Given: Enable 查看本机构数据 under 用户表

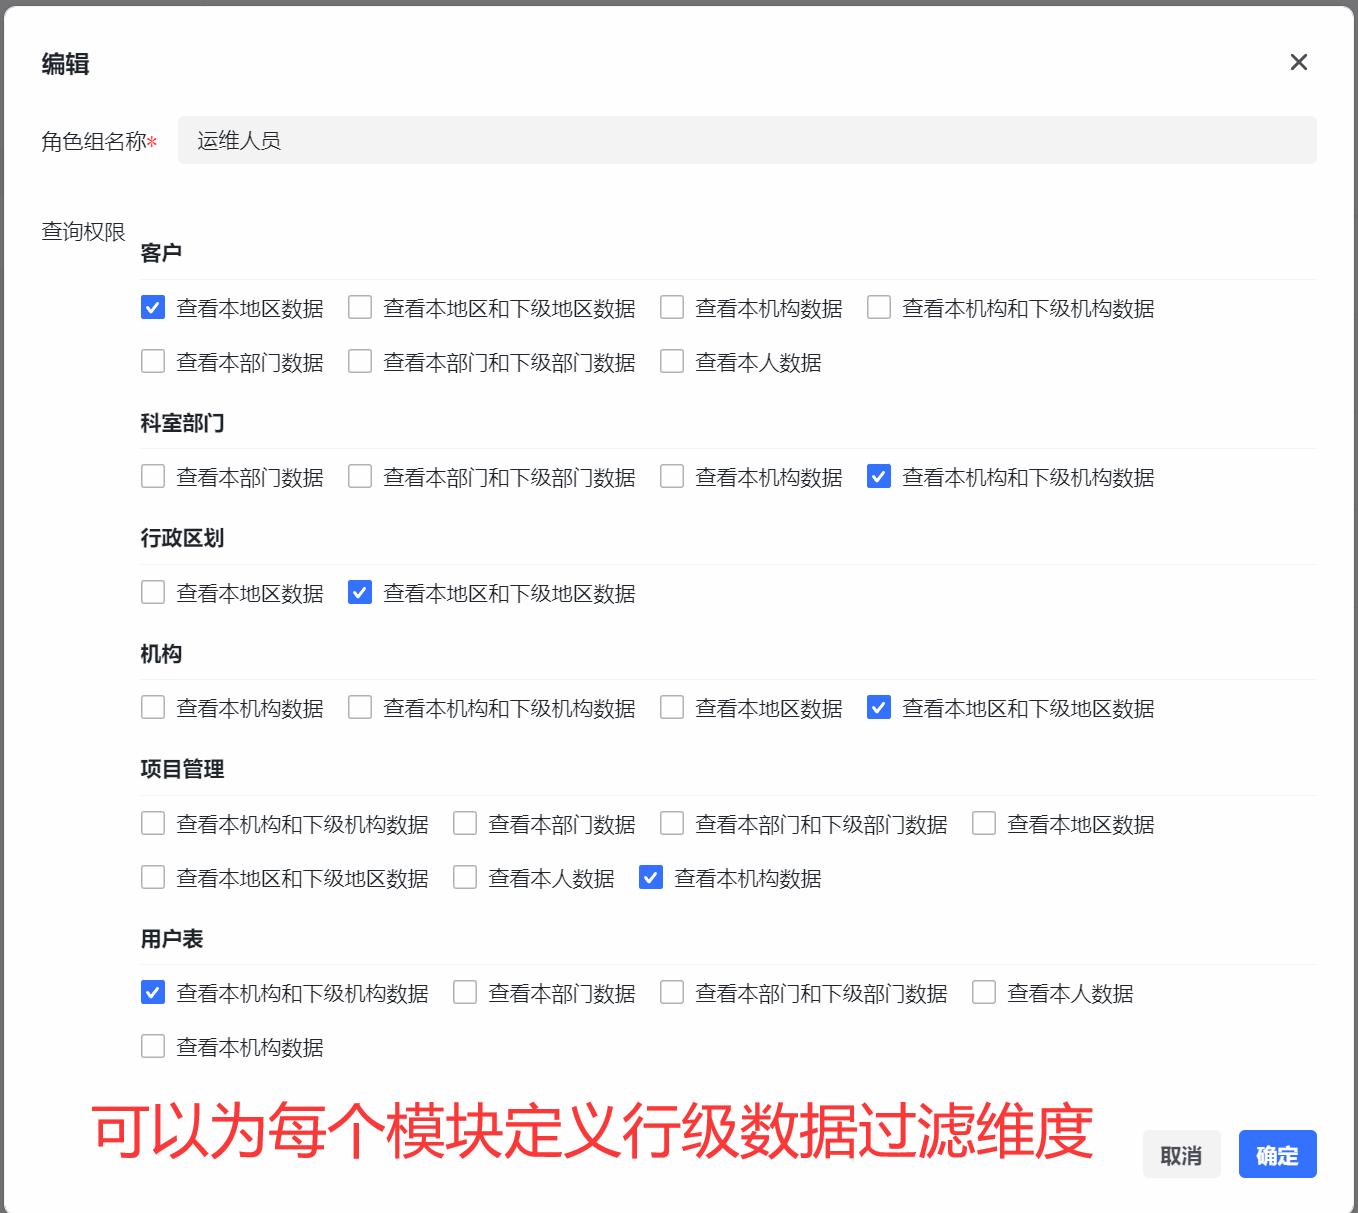Looking at the screenshot, I should [152, 1046].
